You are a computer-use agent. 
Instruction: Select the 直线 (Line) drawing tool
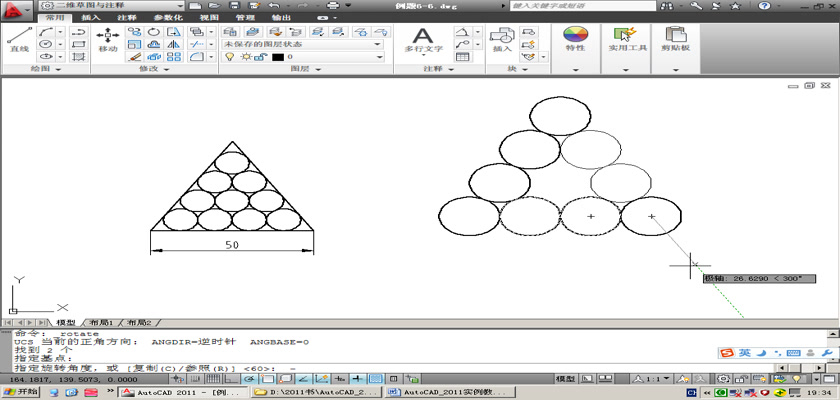[19, 38]
